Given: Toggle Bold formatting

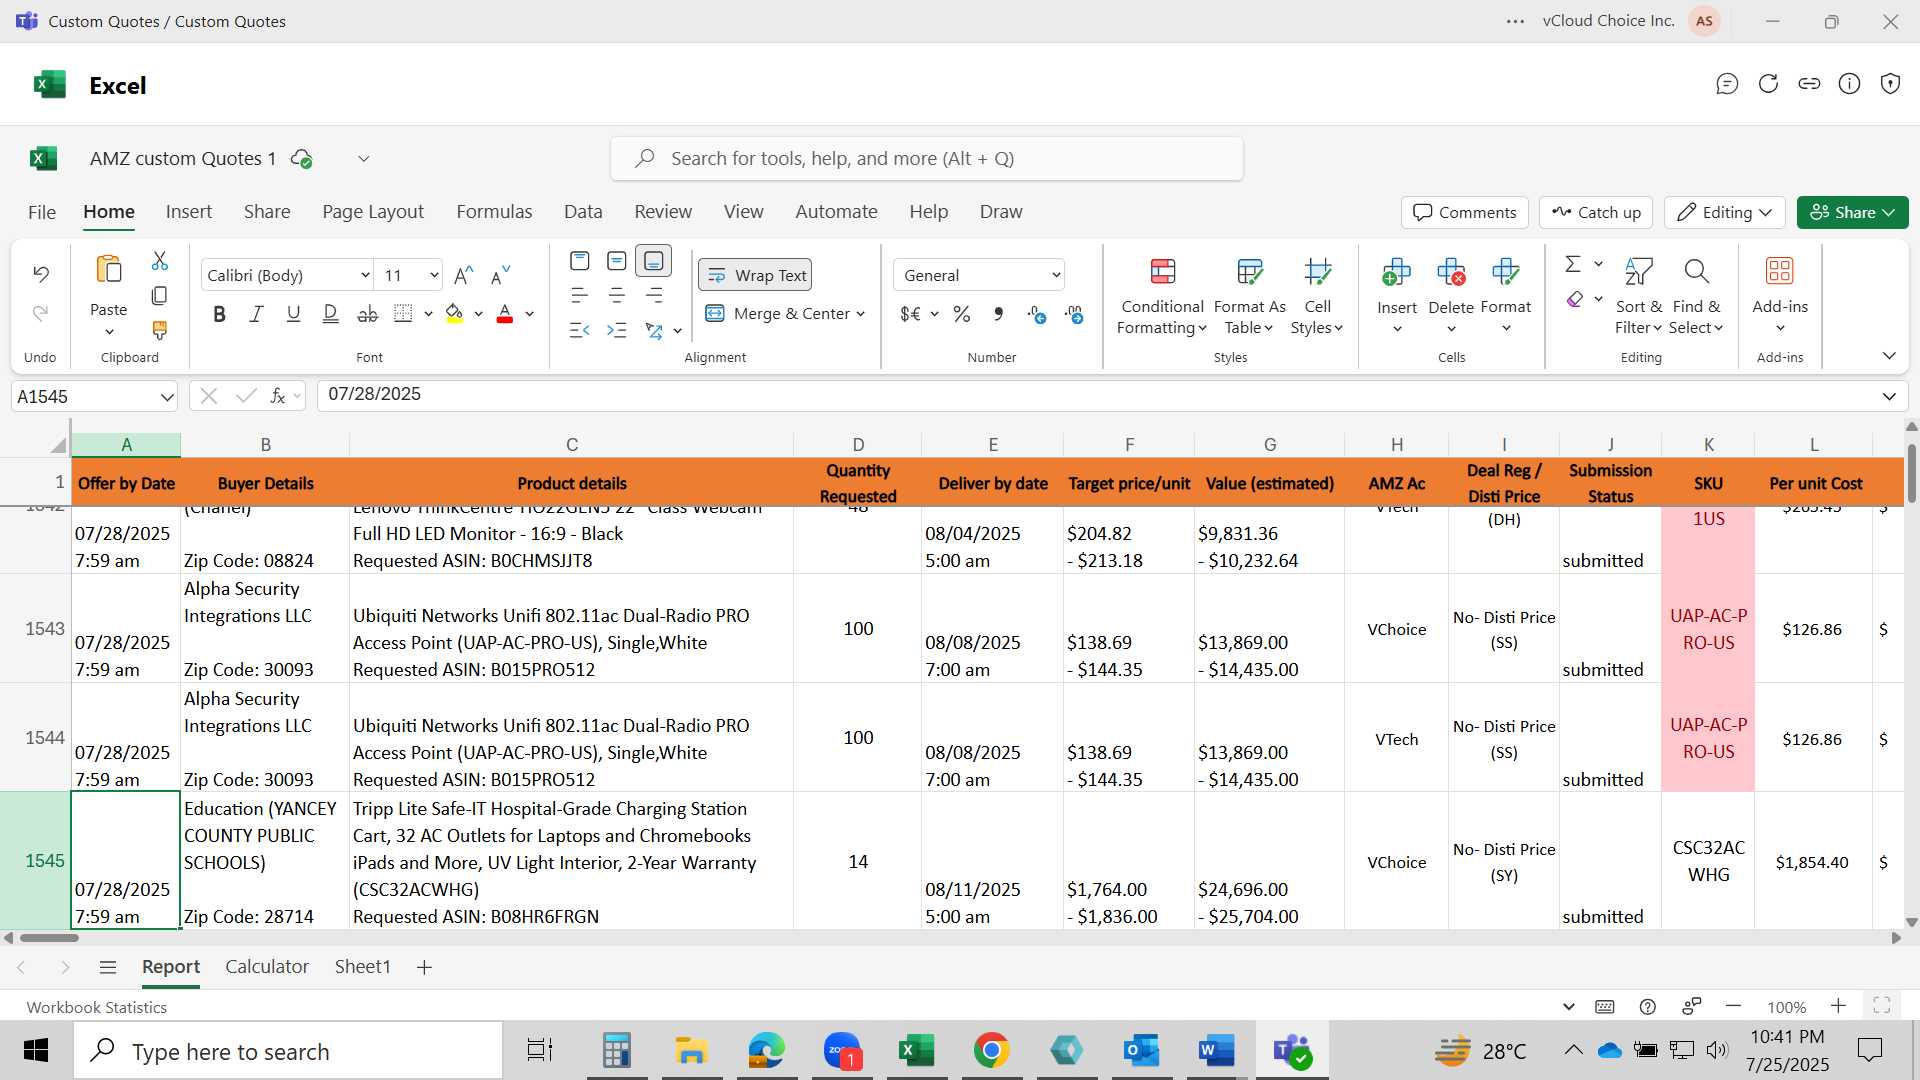Looking at the screenshot, I should tap(219, 315).
